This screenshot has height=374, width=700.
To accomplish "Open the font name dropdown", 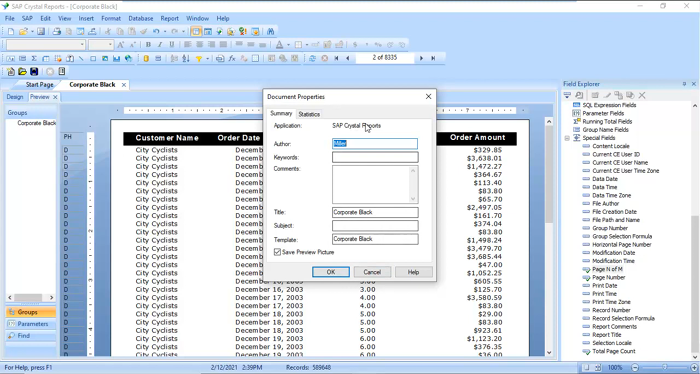I will point(82,45).
